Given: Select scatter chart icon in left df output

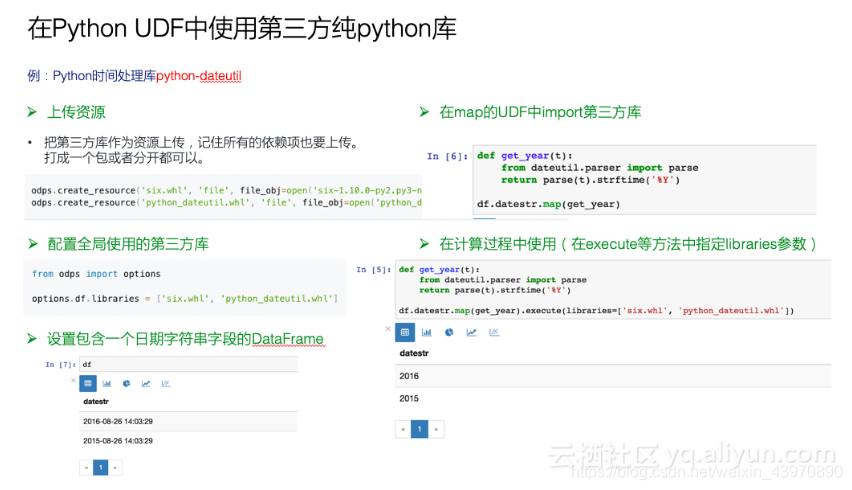Looking at the screenshot, I should 166,384.
